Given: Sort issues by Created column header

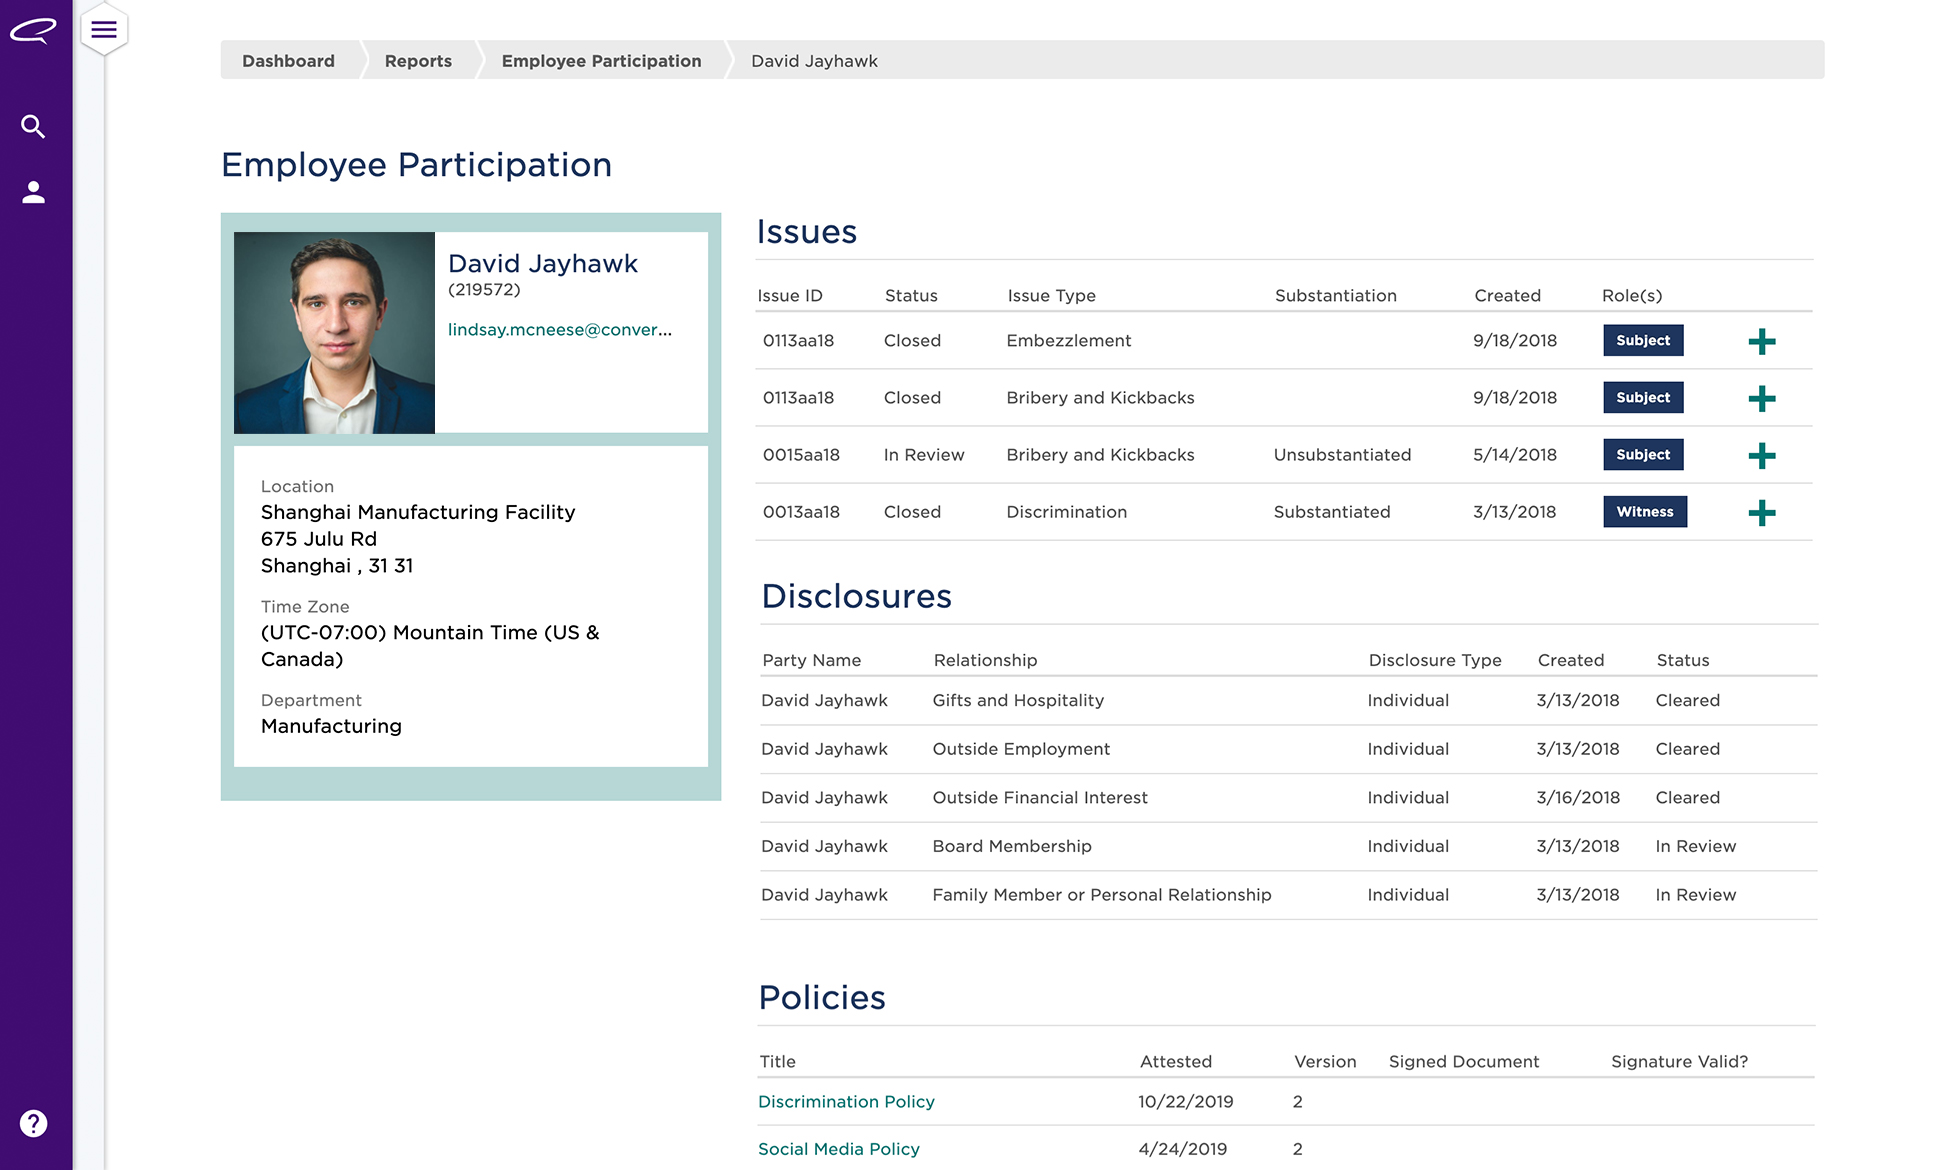Looking at the screenshot, I should [x=1507, y=296].
